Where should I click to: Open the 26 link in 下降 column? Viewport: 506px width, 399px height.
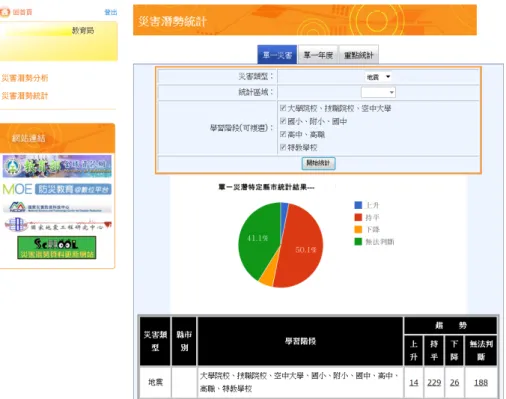click(454, 382)
